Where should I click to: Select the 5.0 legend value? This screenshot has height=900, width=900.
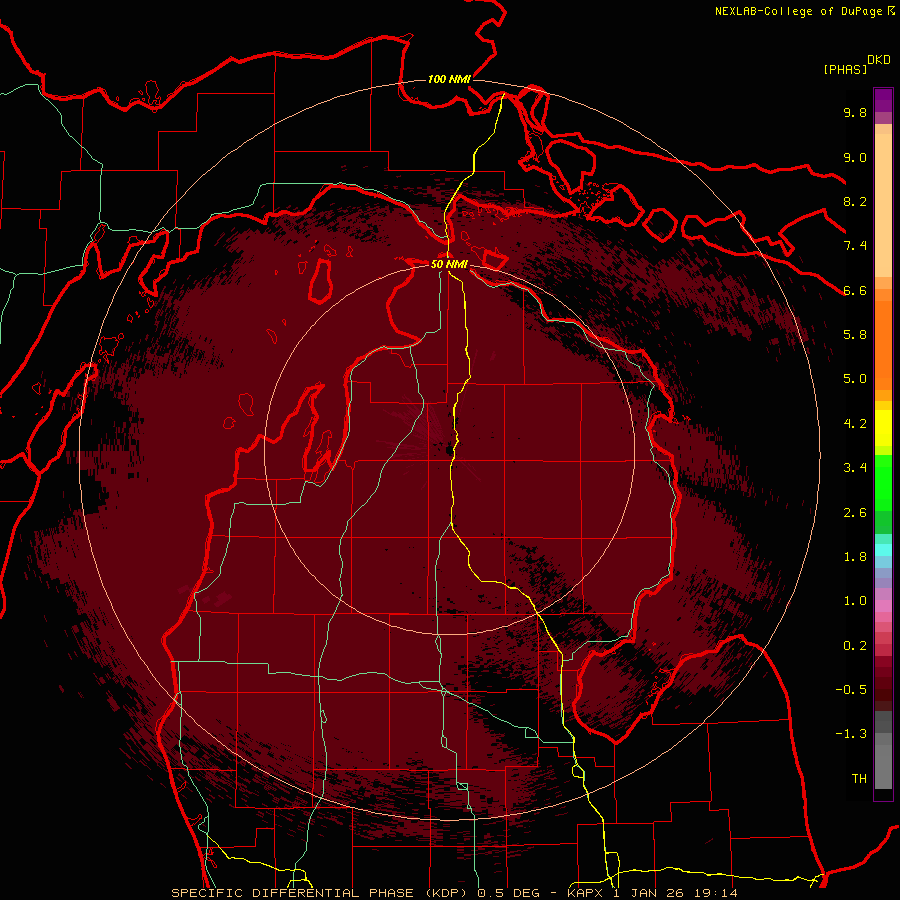point(855,379)
